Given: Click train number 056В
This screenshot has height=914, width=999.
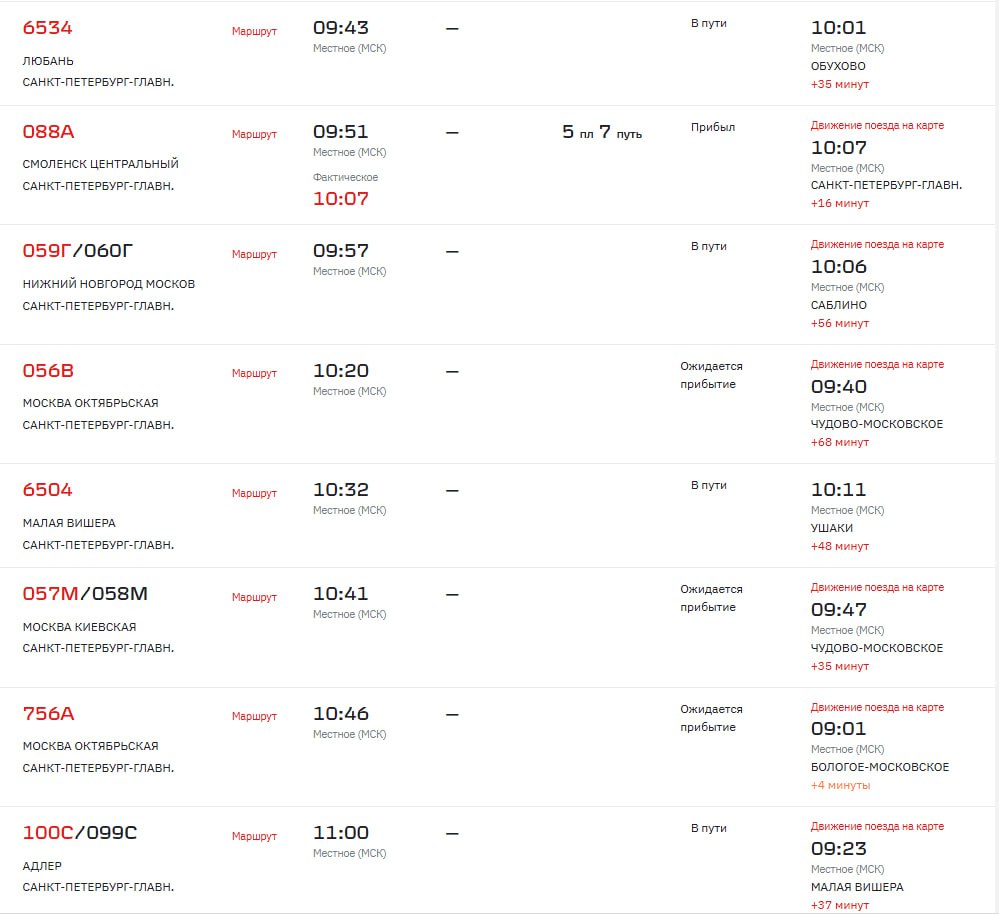Looking at the screenshot, I should (x=48, y=371).
